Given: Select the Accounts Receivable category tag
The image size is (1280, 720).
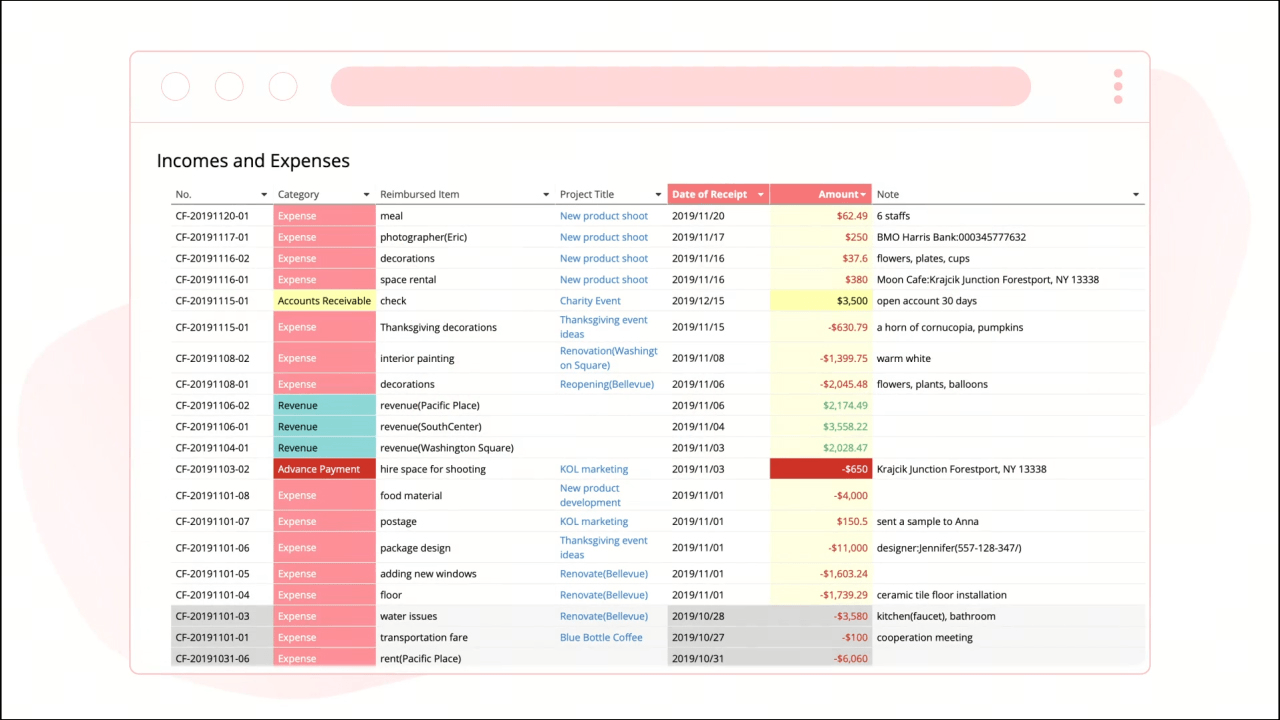Looking at the screenshot, I should pyautogui.click(x=324, y=301).
